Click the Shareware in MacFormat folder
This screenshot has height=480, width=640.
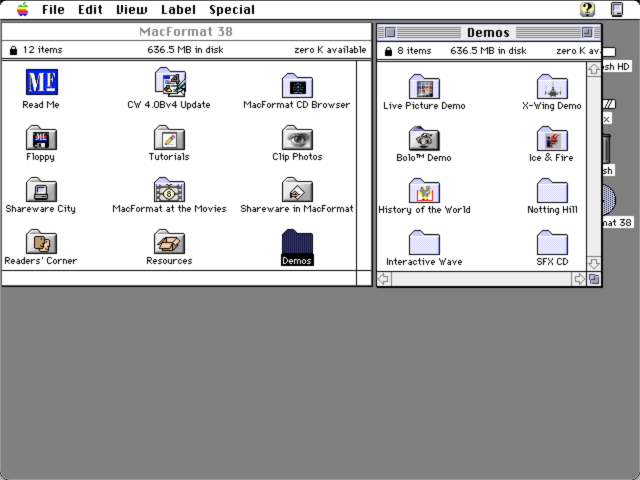[297, 189]
